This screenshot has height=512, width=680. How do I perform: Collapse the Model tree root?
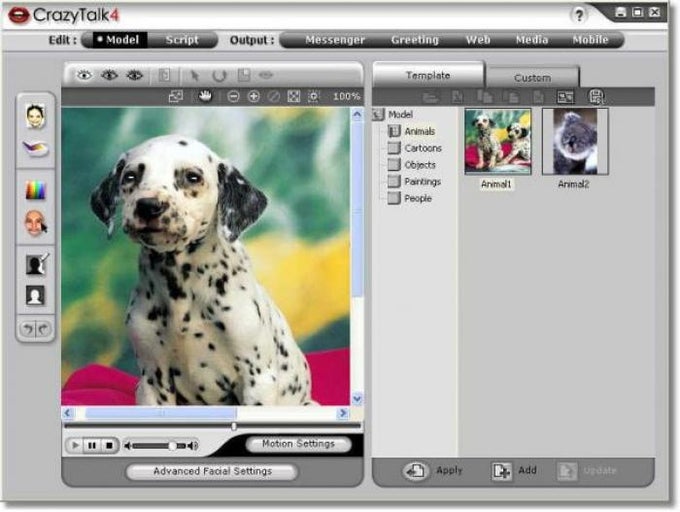click(378, 114)
